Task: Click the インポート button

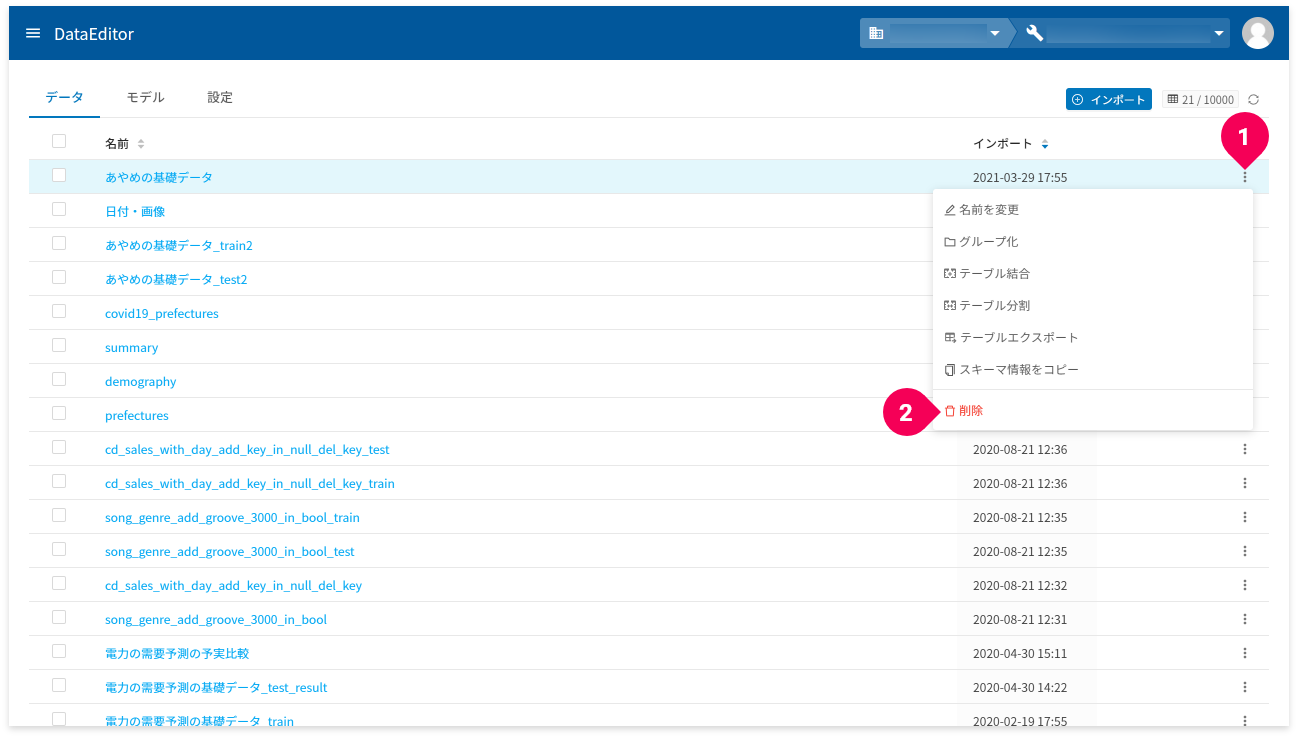Action: tap(1109, 100)
